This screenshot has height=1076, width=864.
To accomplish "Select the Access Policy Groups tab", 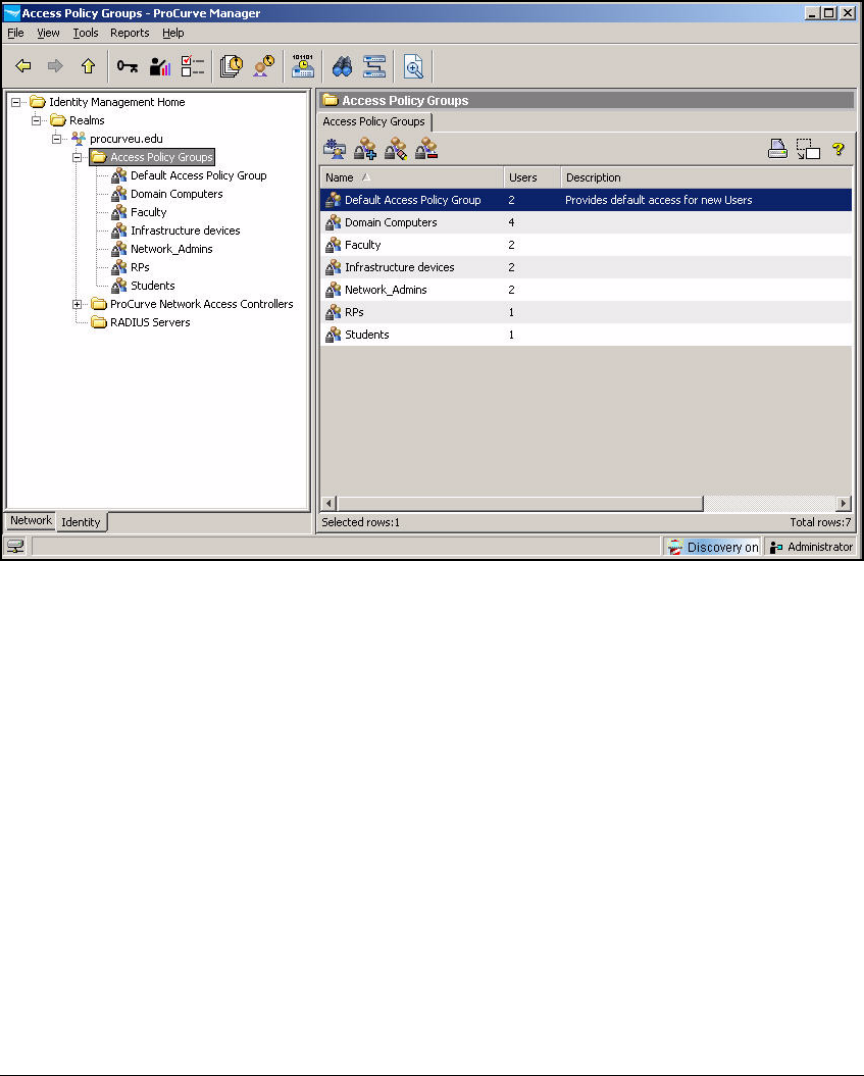I will coord(374,121).
